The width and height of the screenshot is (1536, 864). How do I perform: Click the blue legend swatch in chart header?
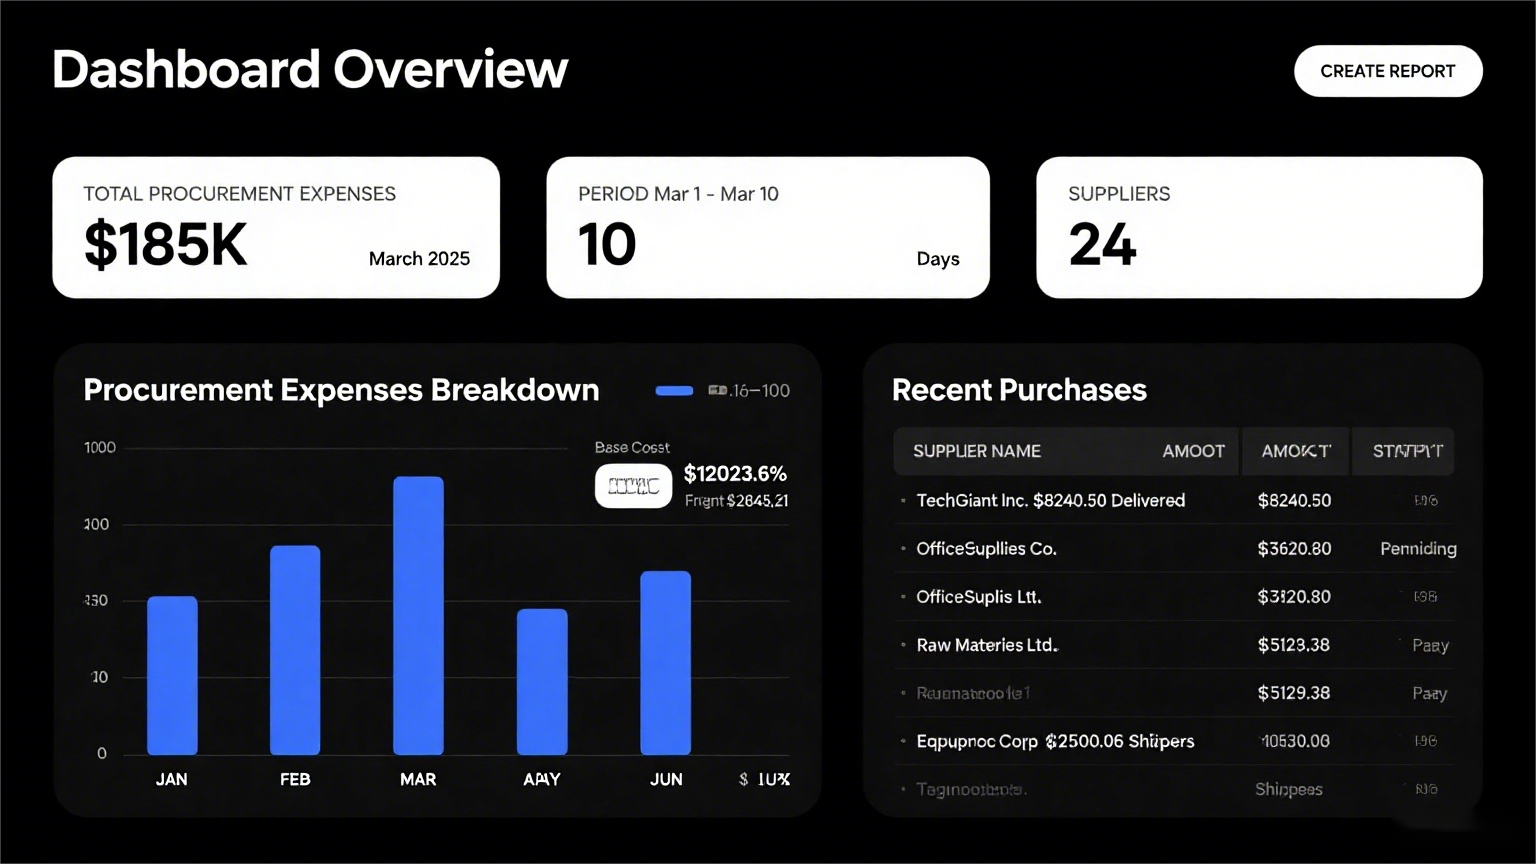tap(674, 391)
